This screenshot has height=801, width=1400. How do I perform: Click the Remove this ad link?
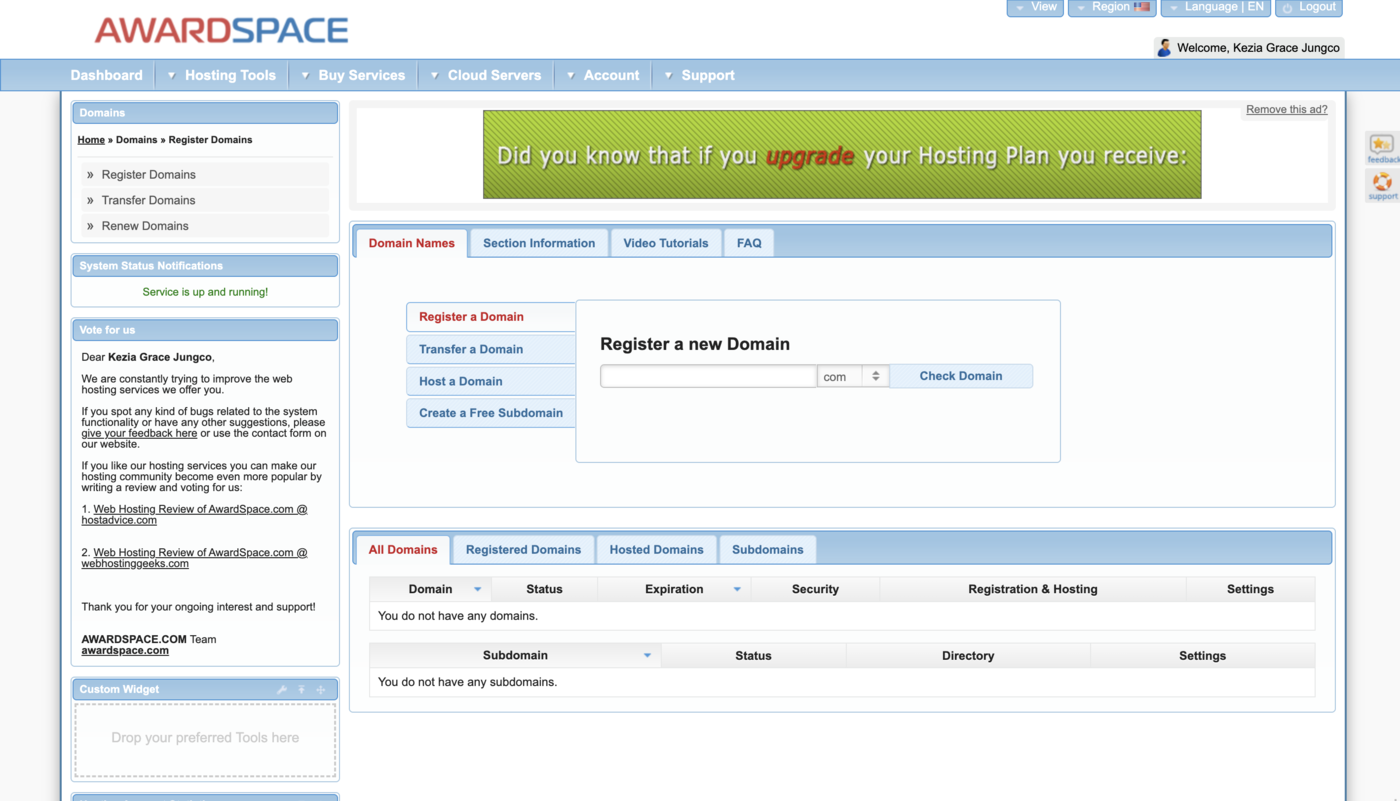tap(1286, 110)
